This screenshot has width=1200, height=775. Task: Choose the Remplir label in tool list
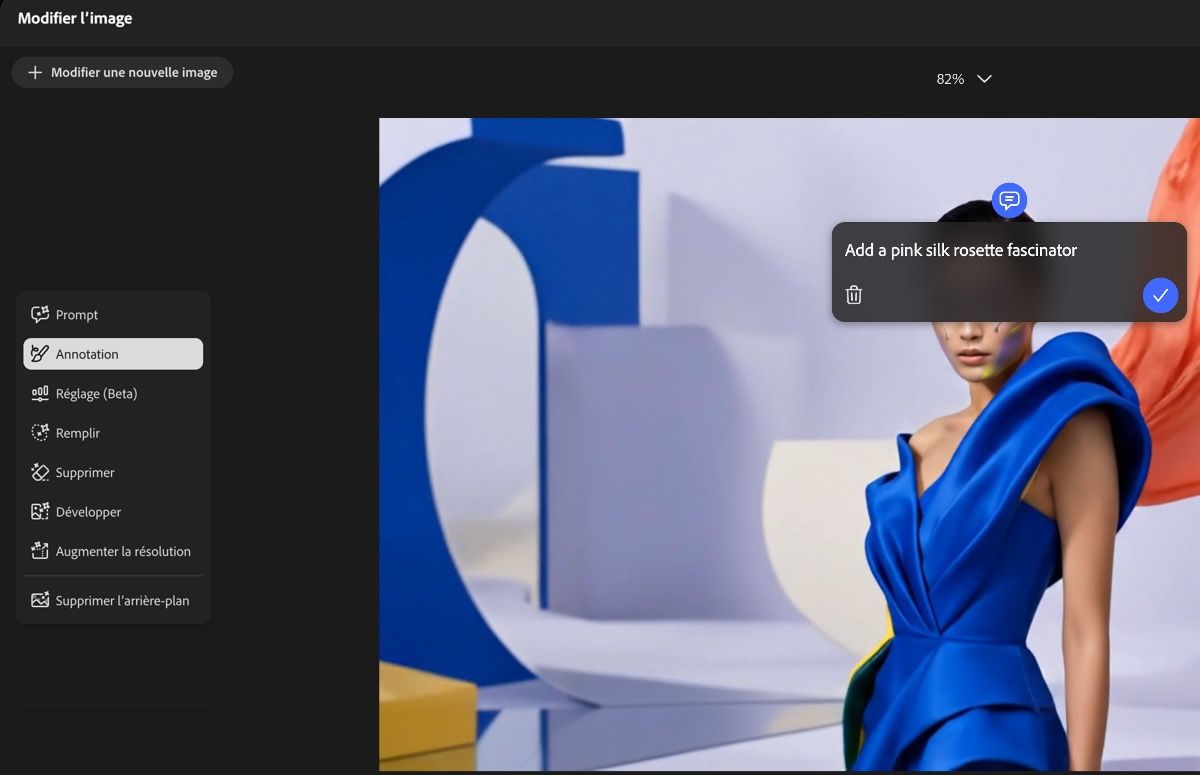78,433
